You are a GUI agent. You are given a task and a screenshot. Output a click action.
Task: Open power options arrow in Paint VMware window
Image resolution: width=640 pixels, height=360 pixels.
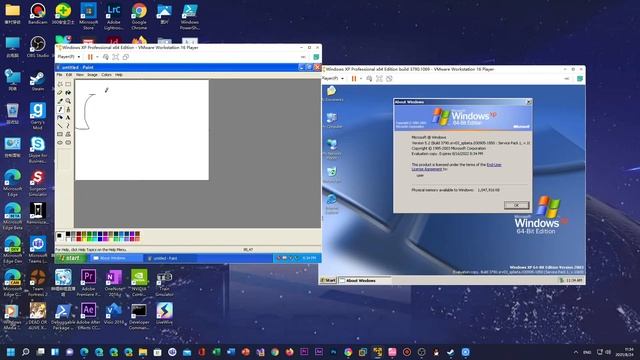tap(97, 57)
